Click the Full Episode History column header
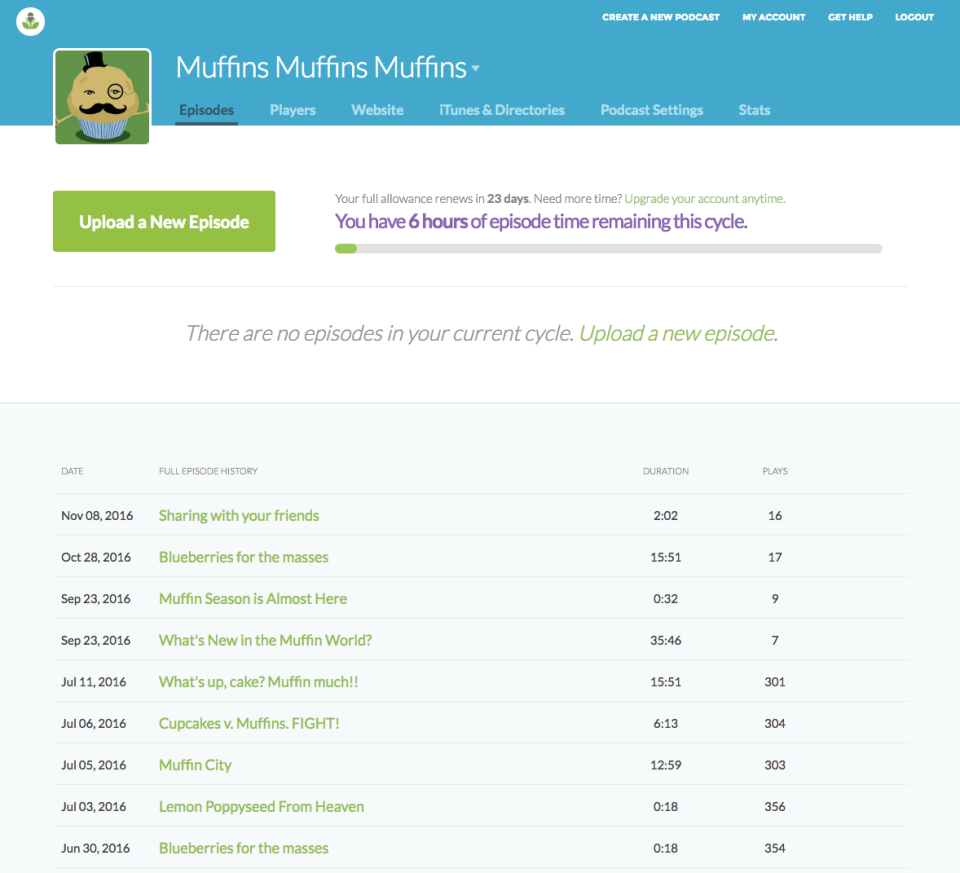960x873 pixels. tap(208, 471)
